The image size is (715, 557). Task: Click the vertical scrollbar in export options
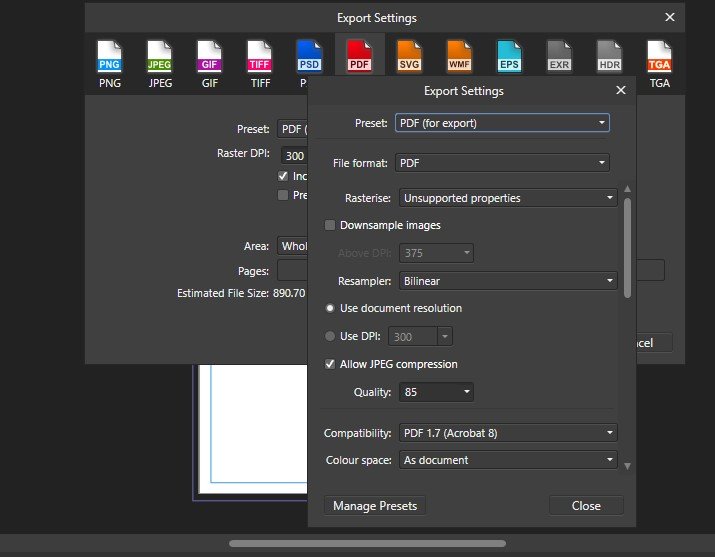coord(627,247)
